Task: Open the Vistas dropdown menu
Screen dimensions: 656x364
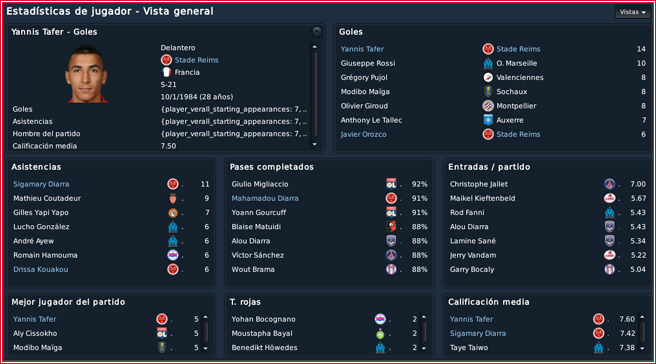Action: 632,12
